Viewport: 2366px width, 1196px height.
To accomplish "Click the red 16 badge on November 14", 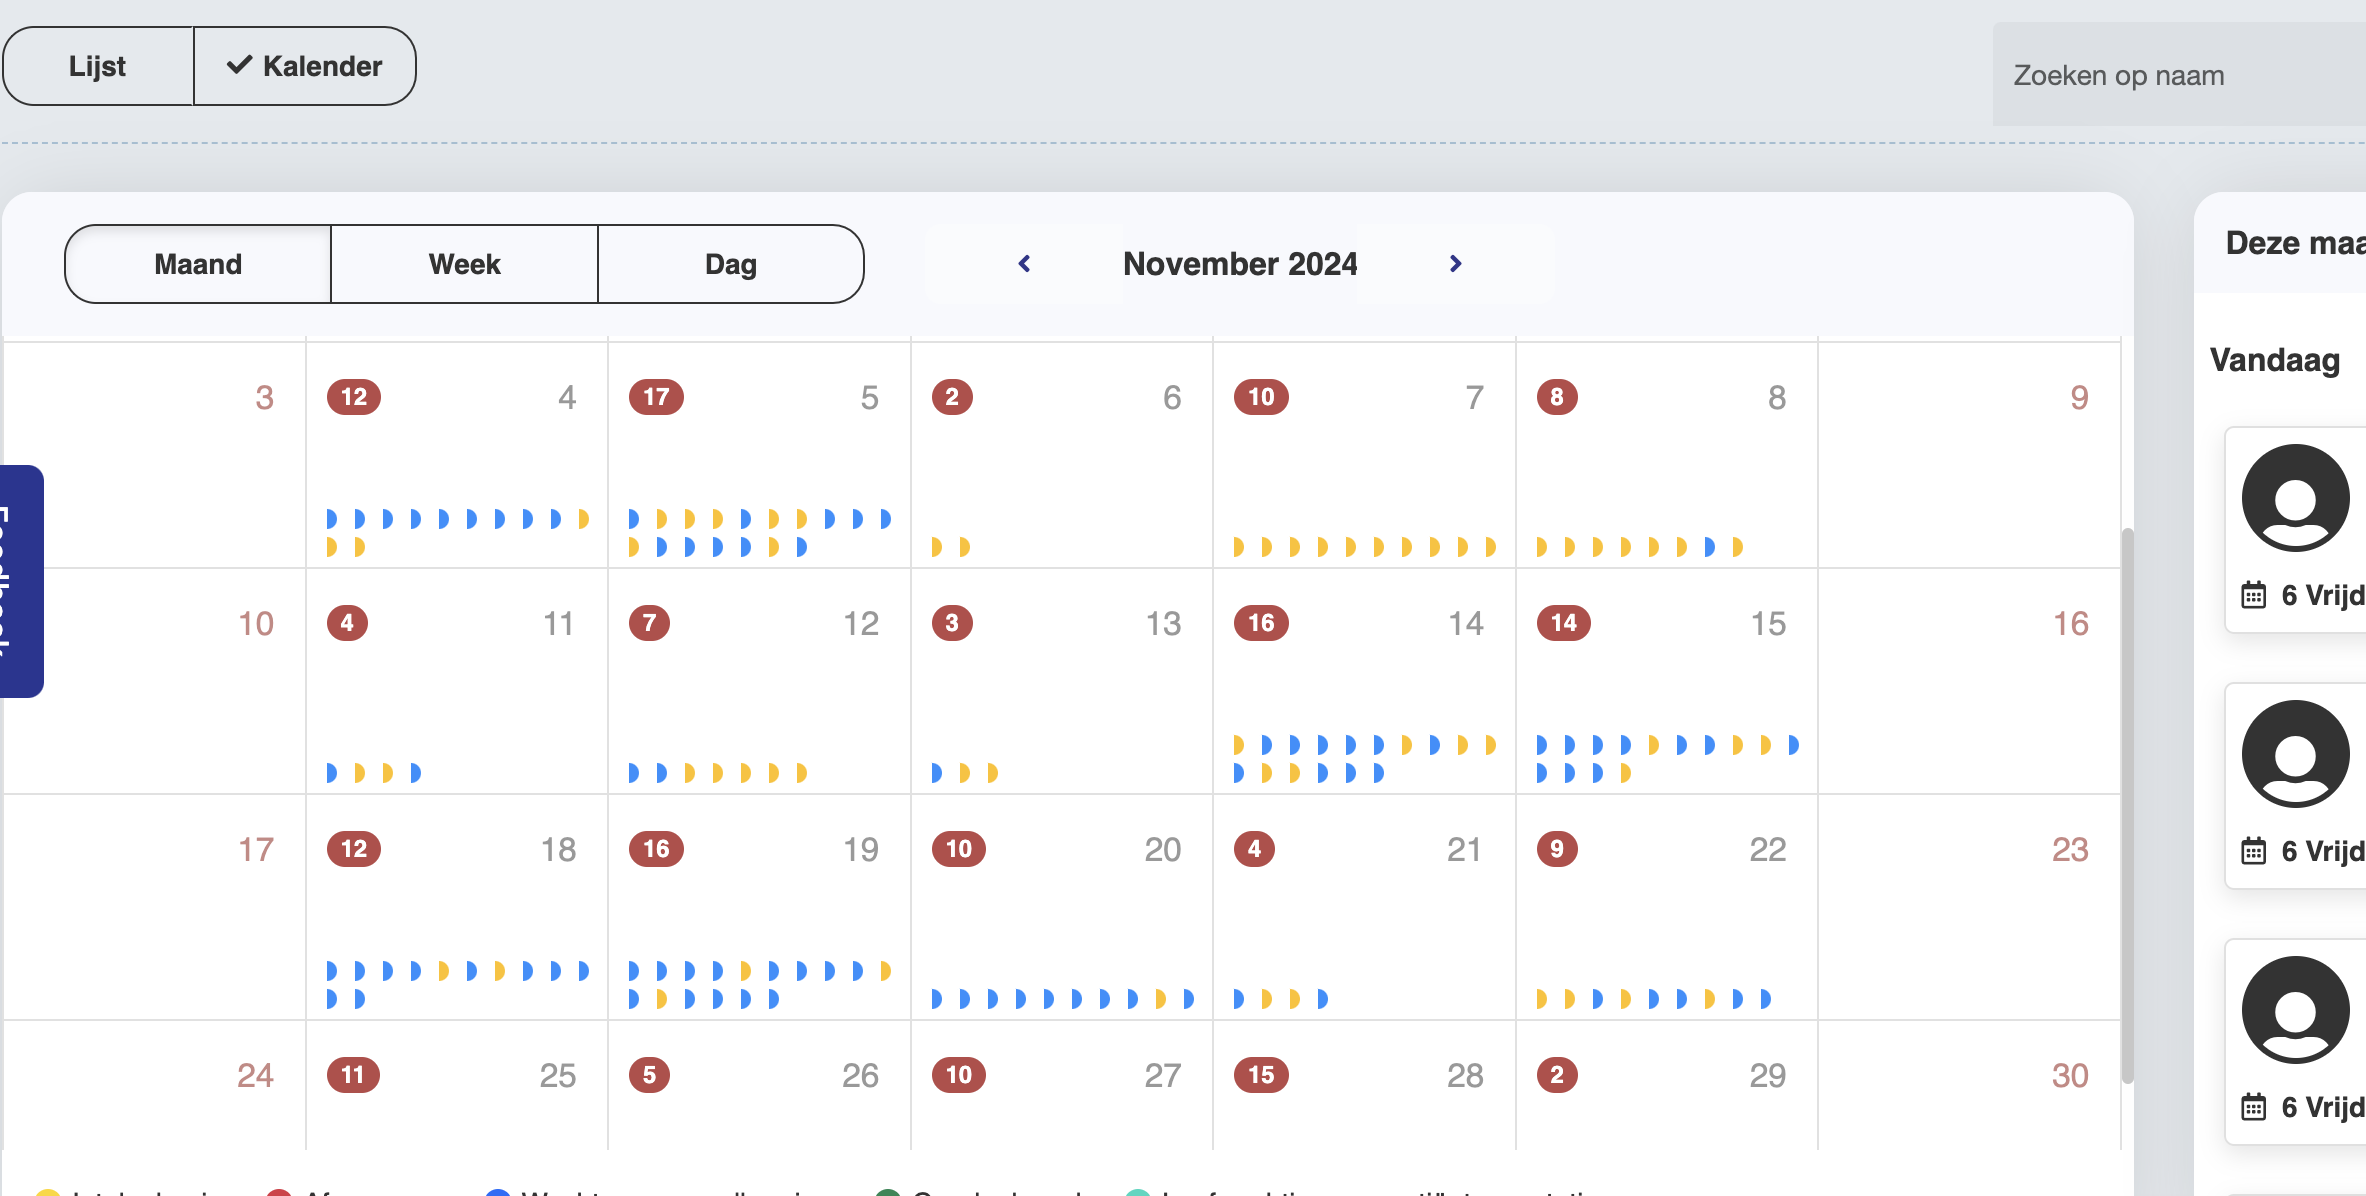I will [x=1261, y=623].
